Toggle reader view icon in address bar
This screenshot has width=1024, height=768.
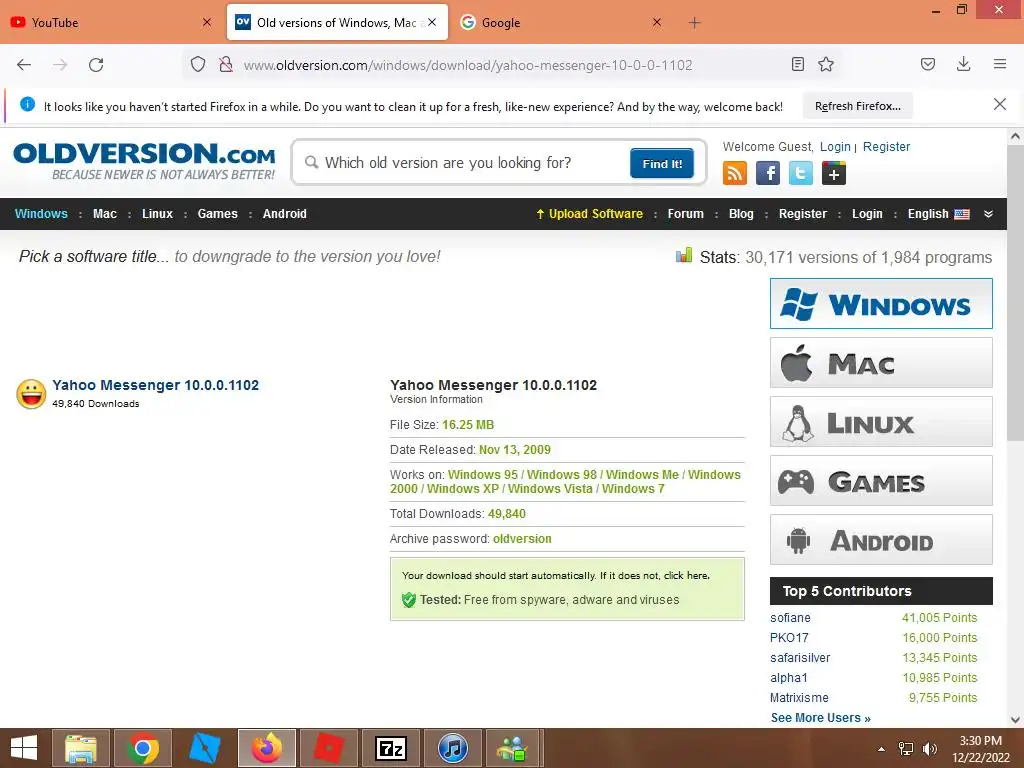(797, 64)
